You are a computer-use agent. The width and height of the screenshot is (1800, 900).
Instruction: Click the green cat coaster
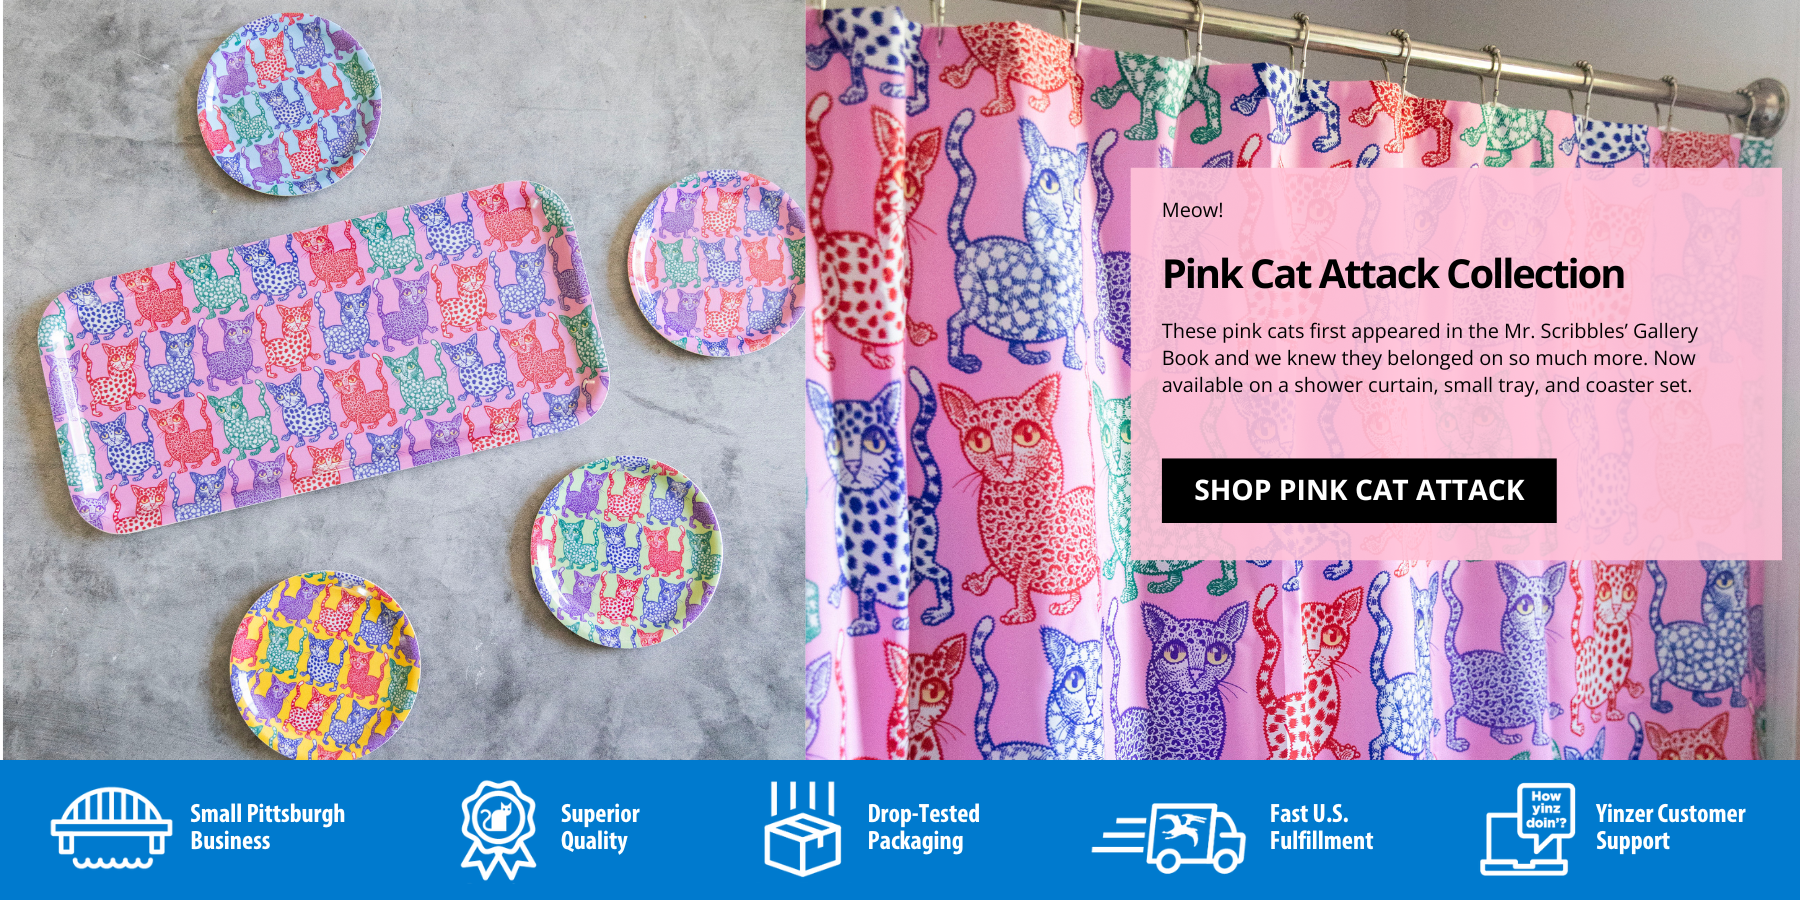[x=626, y=552]
